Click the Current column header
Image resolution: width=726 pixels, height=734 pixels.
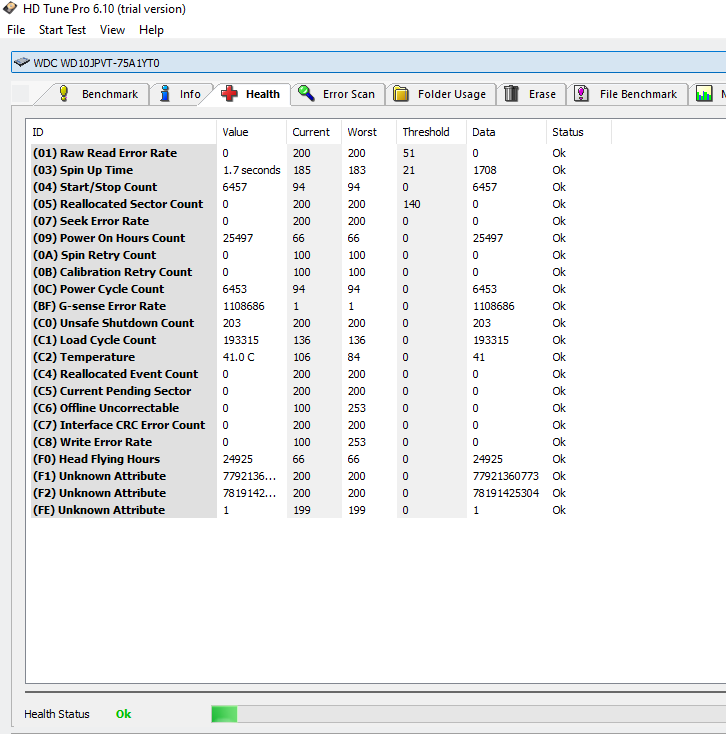point(314,132)
